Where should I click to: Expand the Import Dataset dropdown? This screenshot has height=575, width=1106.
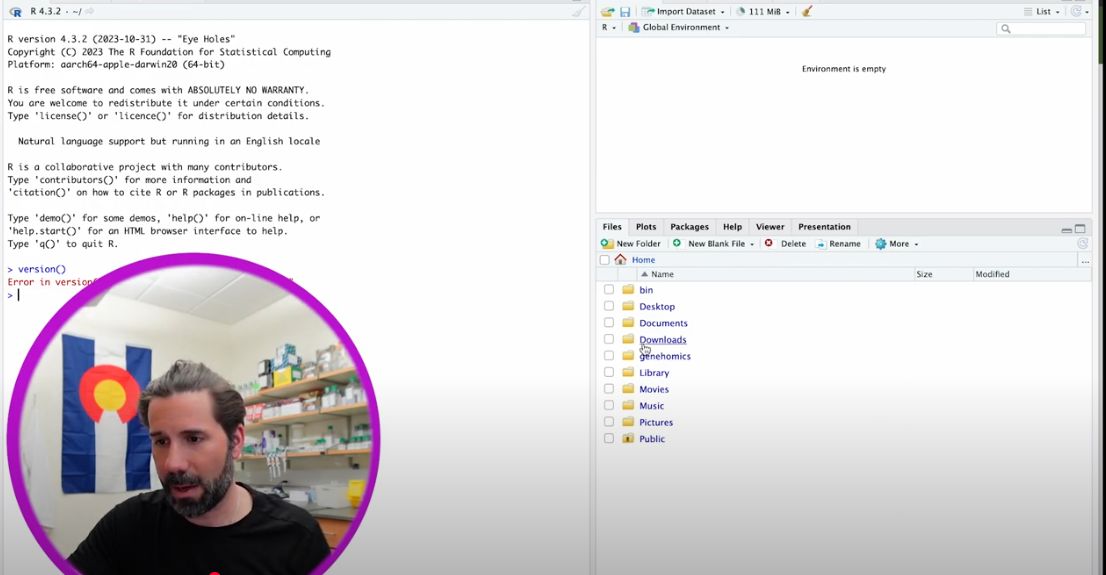tap(722, 12)
